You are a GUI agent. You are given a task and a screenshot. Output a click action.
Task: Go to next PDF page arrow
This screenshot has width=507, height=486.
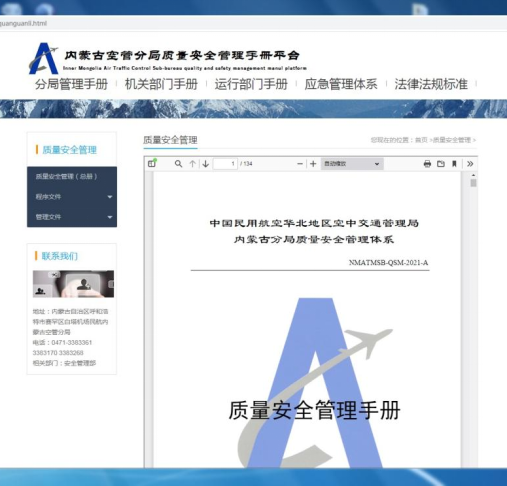(206, 164)
